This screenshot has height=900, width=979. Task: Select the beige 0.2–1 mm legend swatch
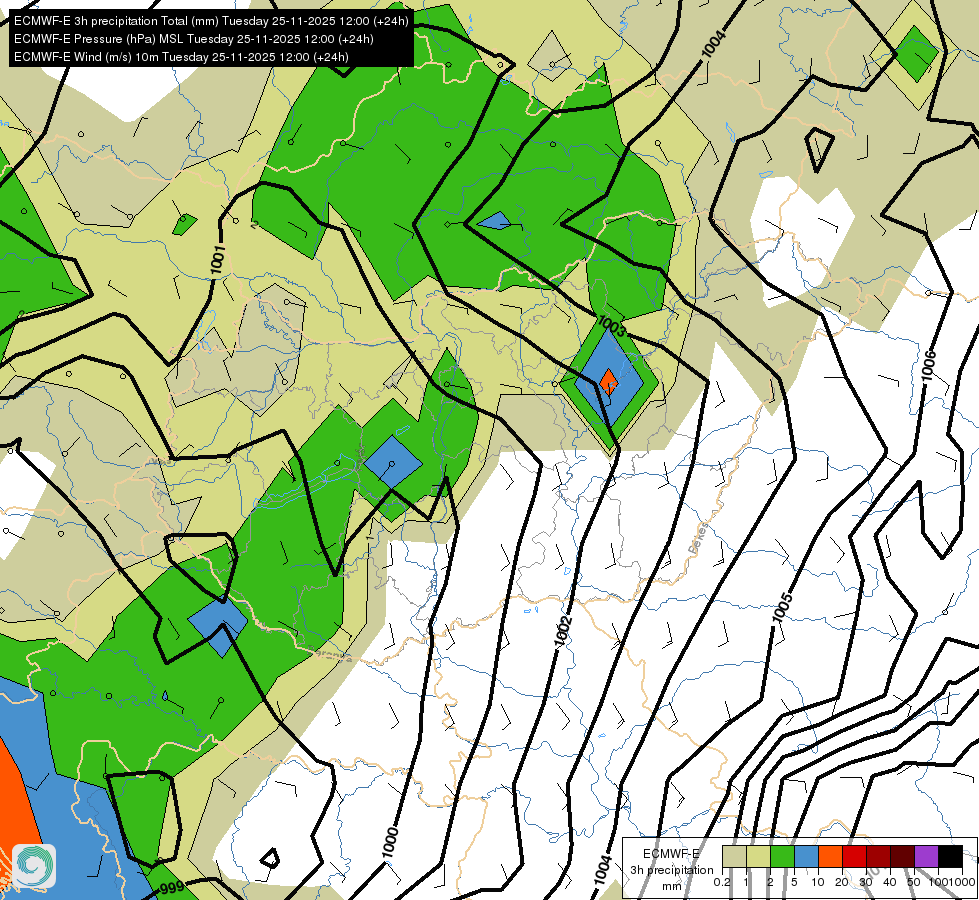(x=734, y=857)
